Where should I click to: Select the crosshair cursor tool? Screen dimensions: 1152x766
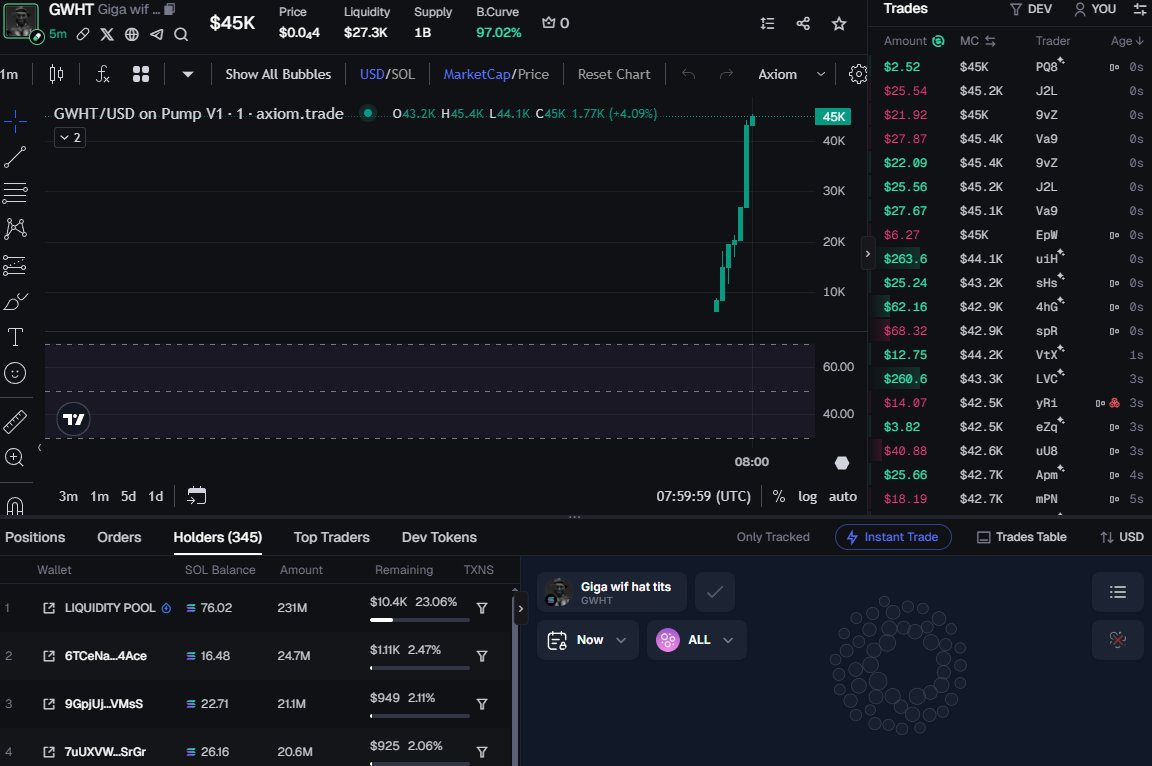tap(15, 121)
